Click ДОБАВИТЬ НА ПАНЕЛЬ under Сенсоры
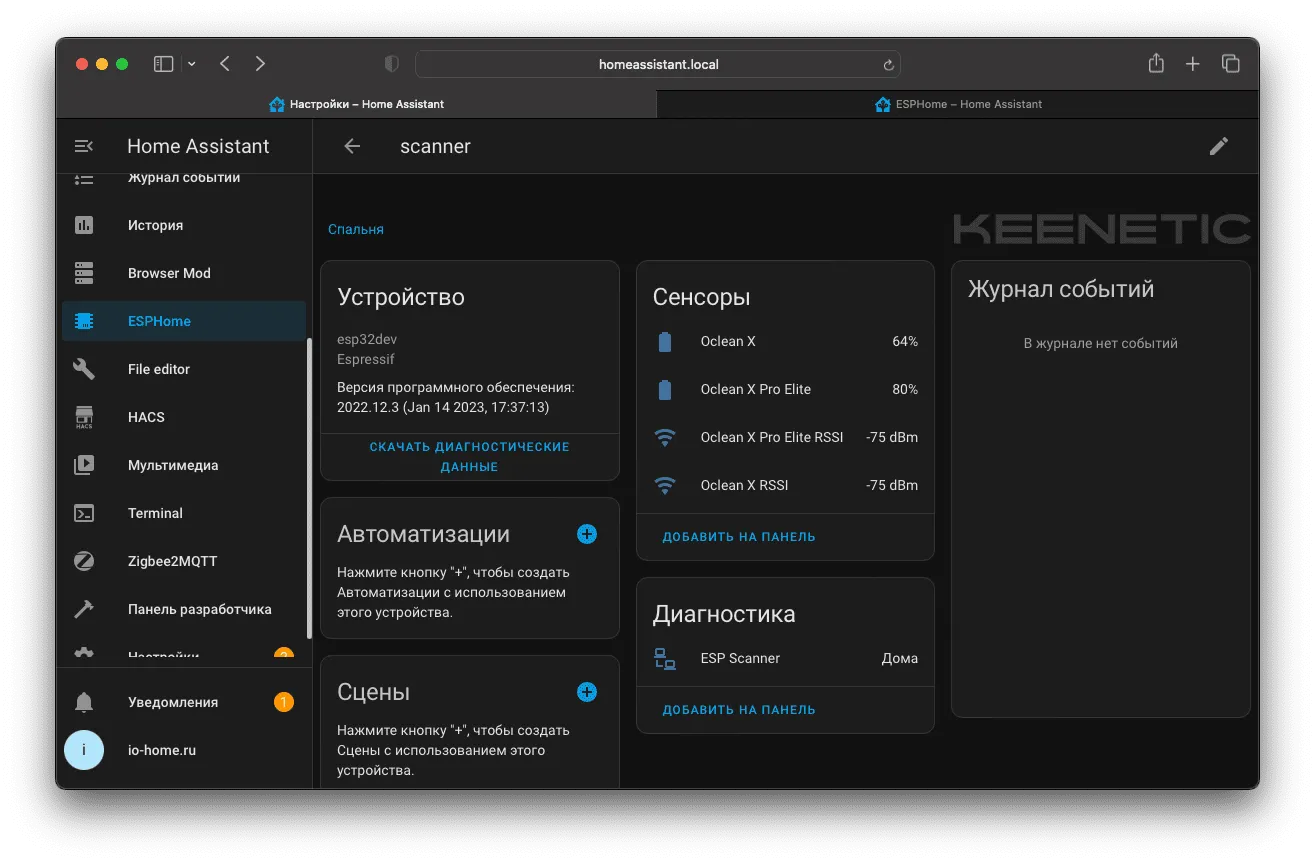This screenshot has width=1315, height=863. (739, 537)
